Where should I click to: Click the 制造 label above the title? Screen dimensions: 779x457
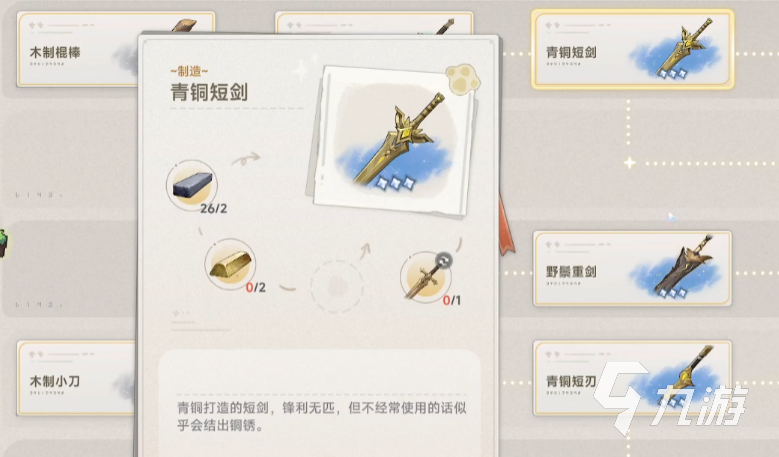[189, 72]
